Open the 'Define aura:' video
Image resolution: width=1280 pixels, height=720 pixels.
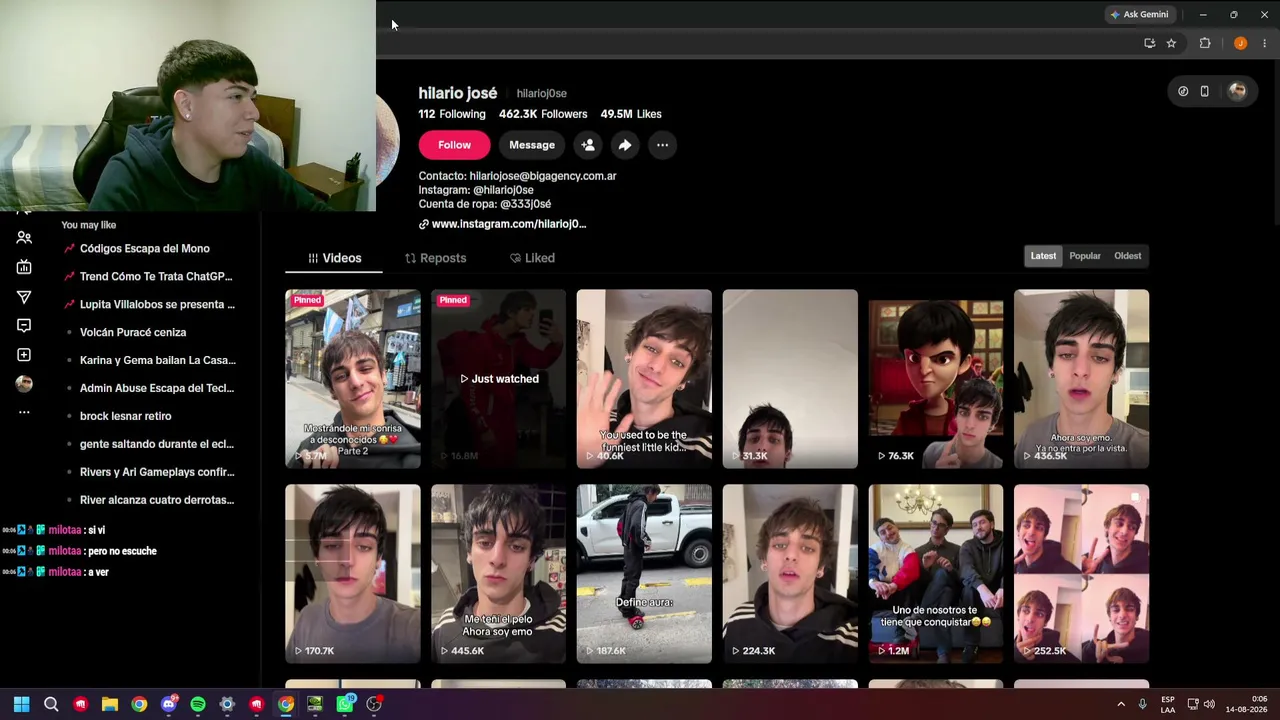pos(644,574)
